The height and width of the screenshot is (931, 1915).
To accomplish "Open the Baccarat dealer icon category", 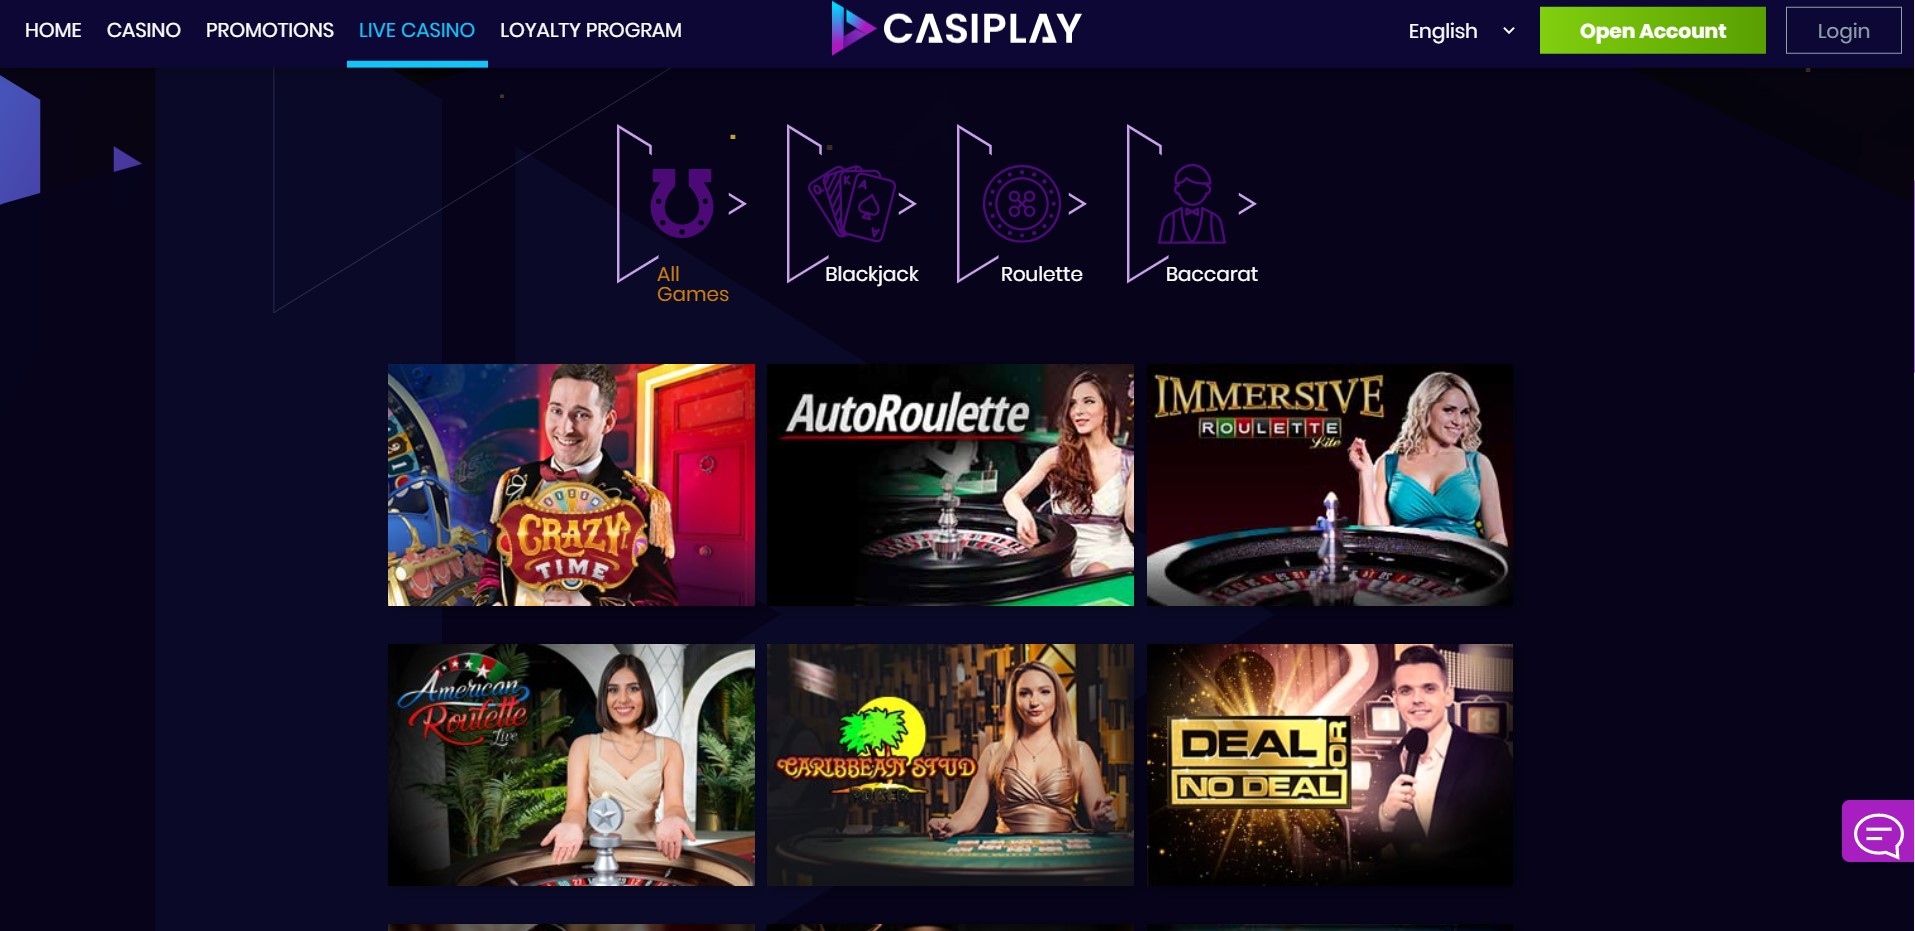I will [x=1191, y=204].
